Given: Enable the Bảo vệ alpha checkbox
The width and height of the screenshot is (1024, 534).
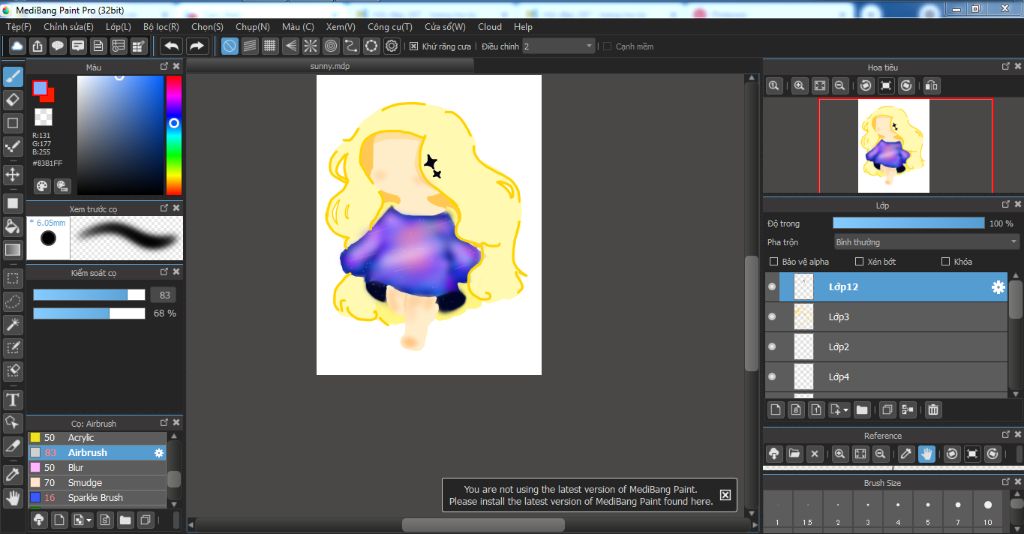Looking at the screenshot, I should (773, 262).
